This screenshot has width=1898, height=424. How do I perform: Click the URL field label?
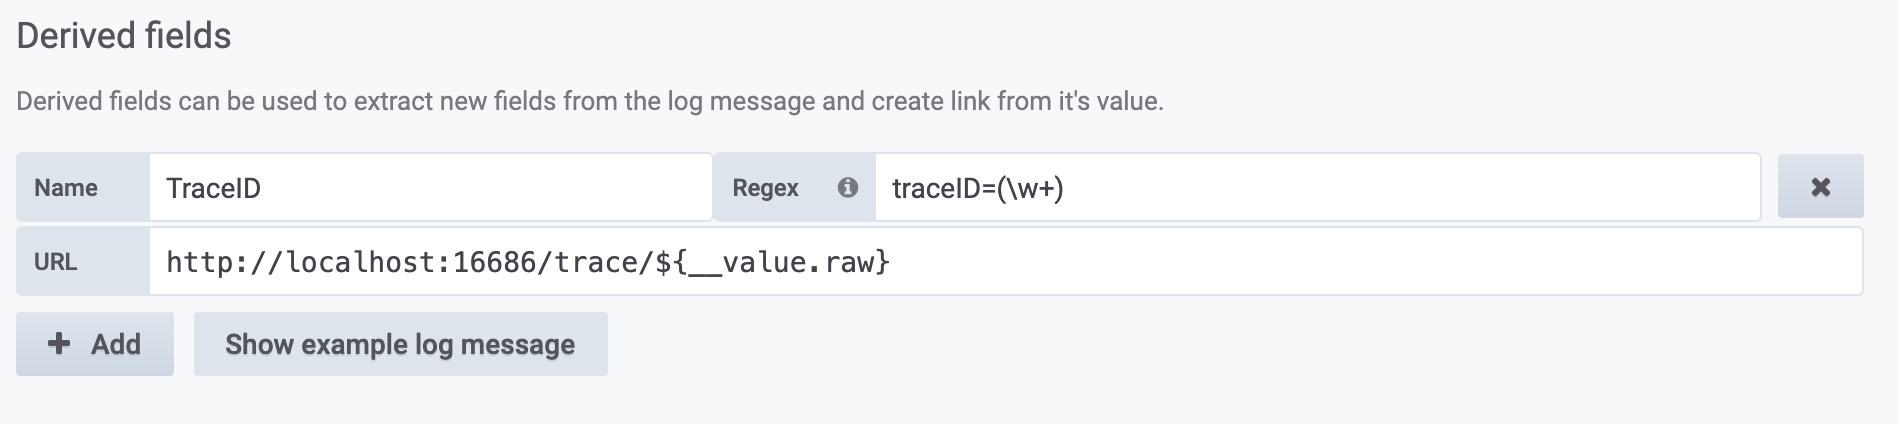click(x=55, y=262)
